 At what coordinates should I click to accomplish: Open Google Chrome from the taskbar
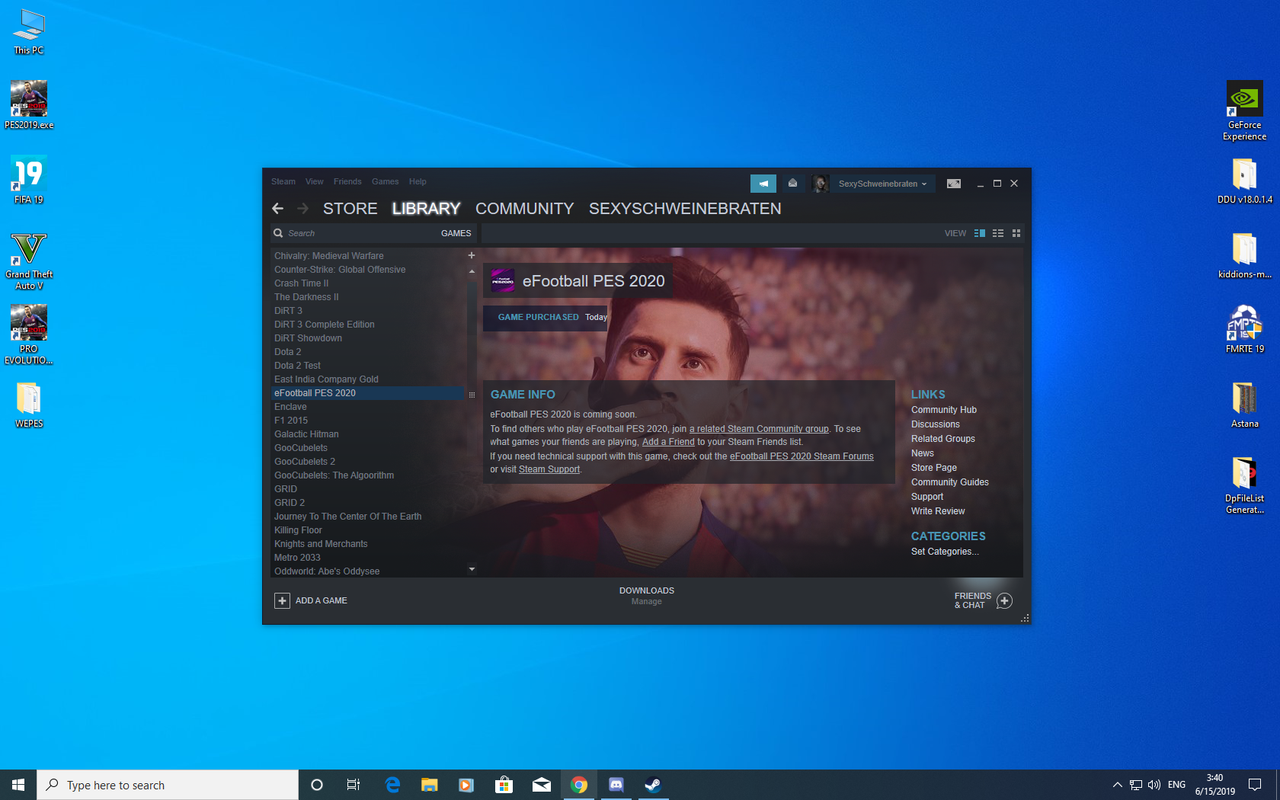coord(579,784)
